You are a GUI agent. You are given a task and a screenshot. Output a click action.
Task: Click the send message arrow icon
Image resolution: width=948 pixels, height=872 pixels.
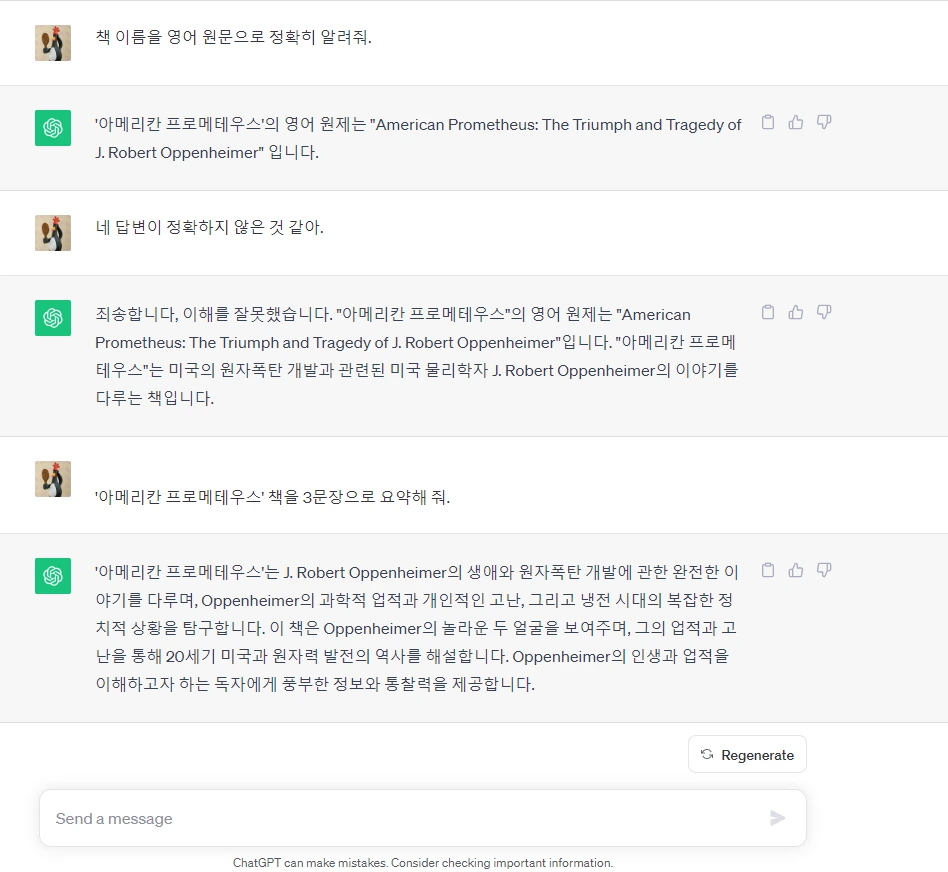tap(777, 818)
